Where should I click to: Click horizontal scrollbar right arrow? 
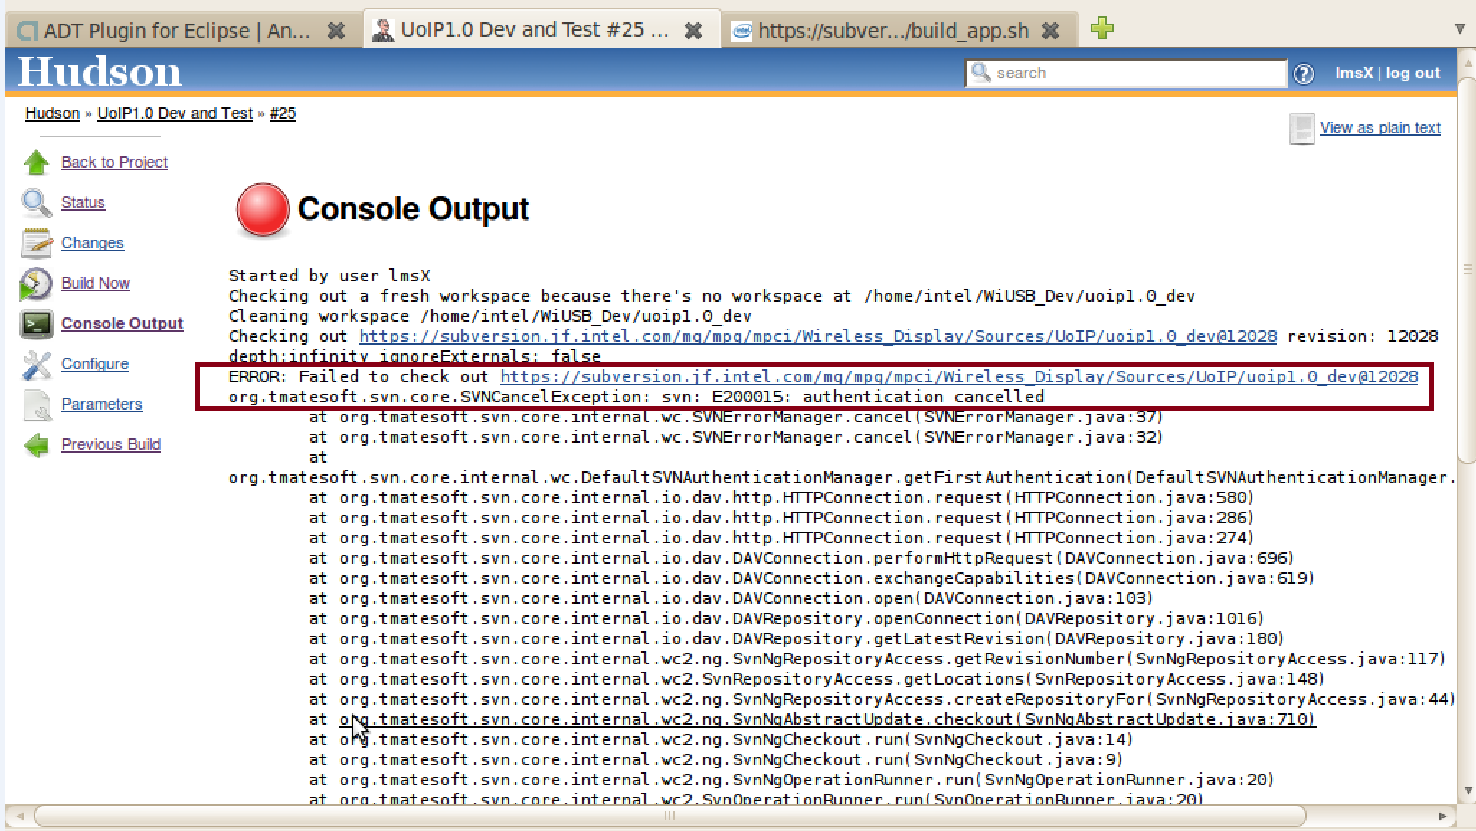point(1442,816)
